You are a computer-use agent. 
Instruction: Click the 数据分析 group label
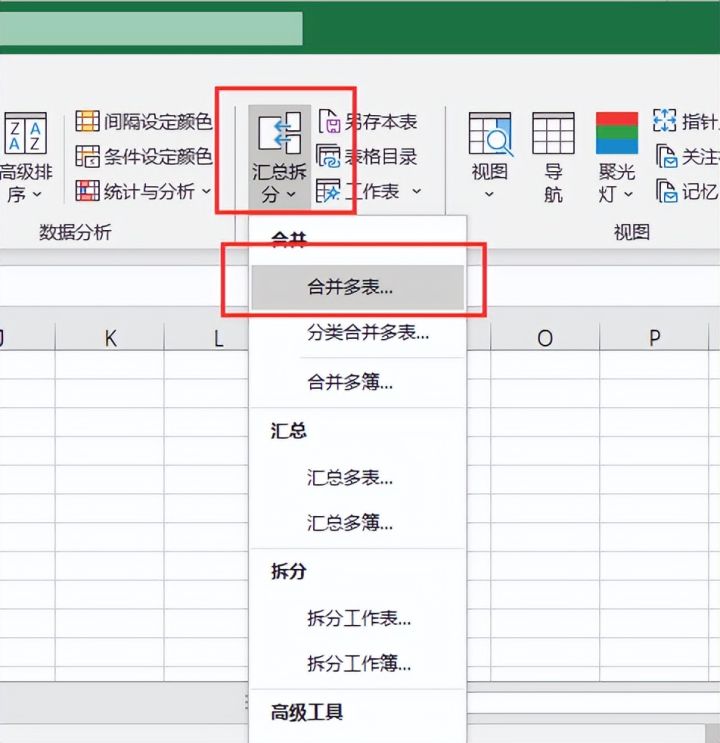pos(75,232)
